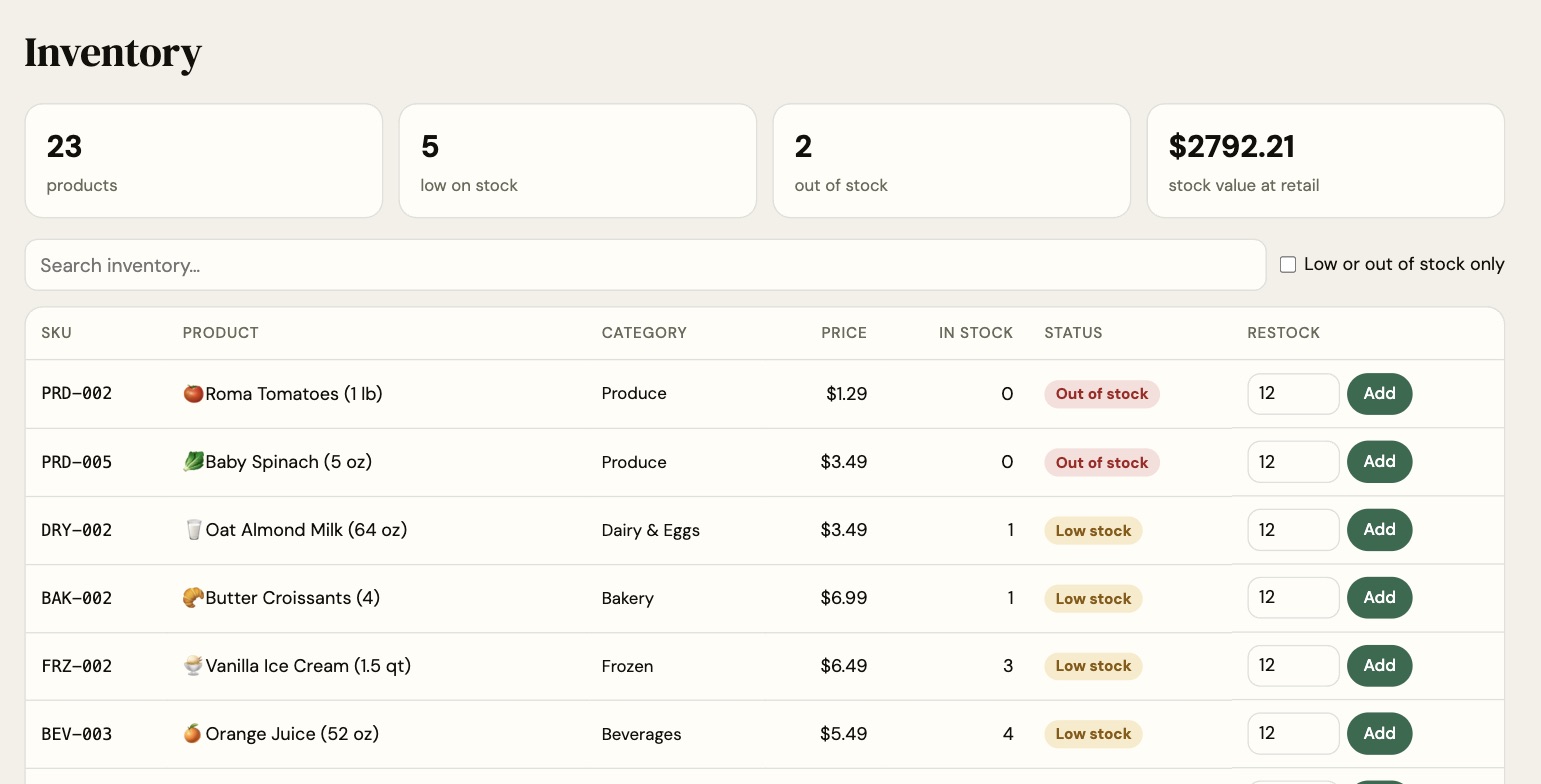Click the milk glass icon beside Oat Almond Milk
This screenshot has width=1541, height=784.
pyautogui.click(x=193, y=530)
